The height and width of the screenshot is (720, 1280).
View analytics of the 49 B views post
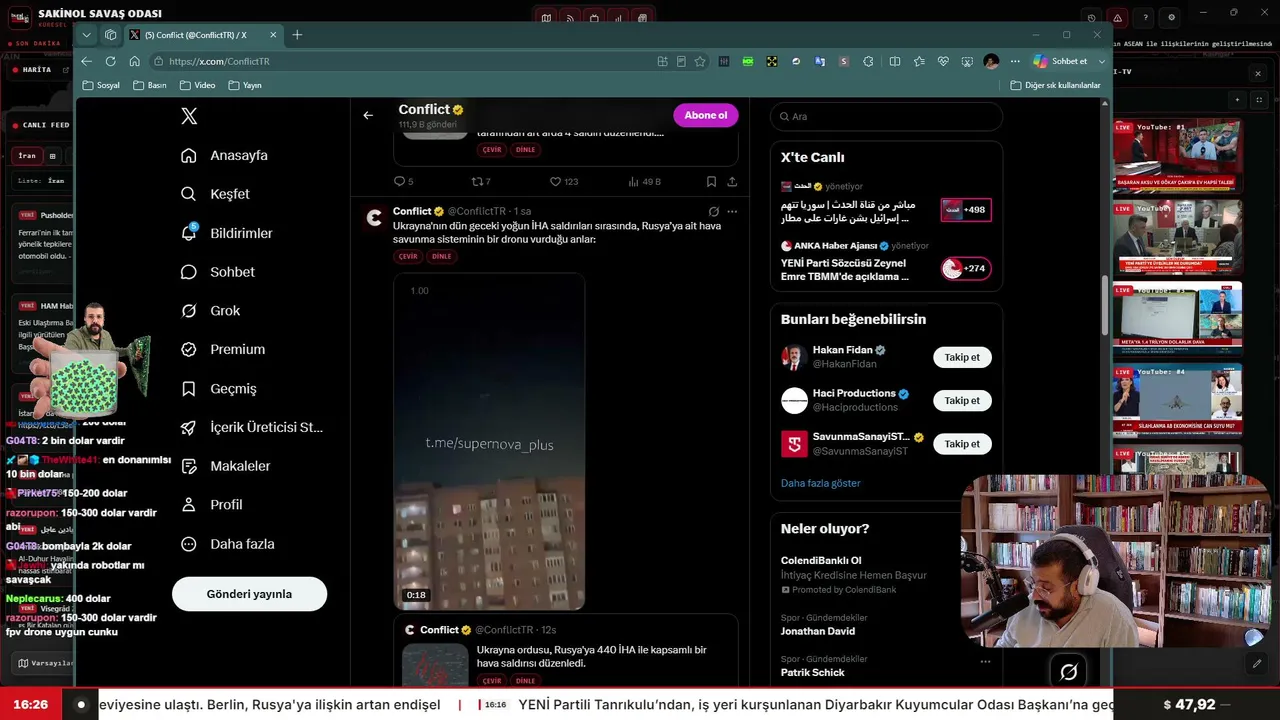(x=644, y=182)
